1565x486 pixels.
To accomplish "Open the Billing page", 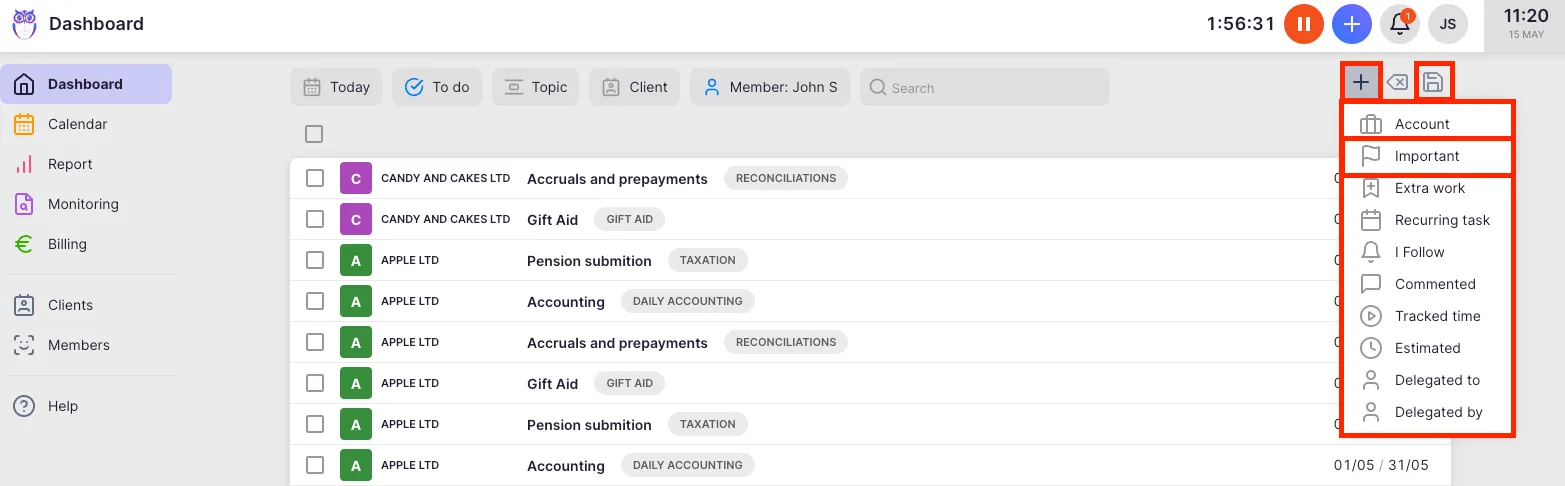I will click(67, 244).
